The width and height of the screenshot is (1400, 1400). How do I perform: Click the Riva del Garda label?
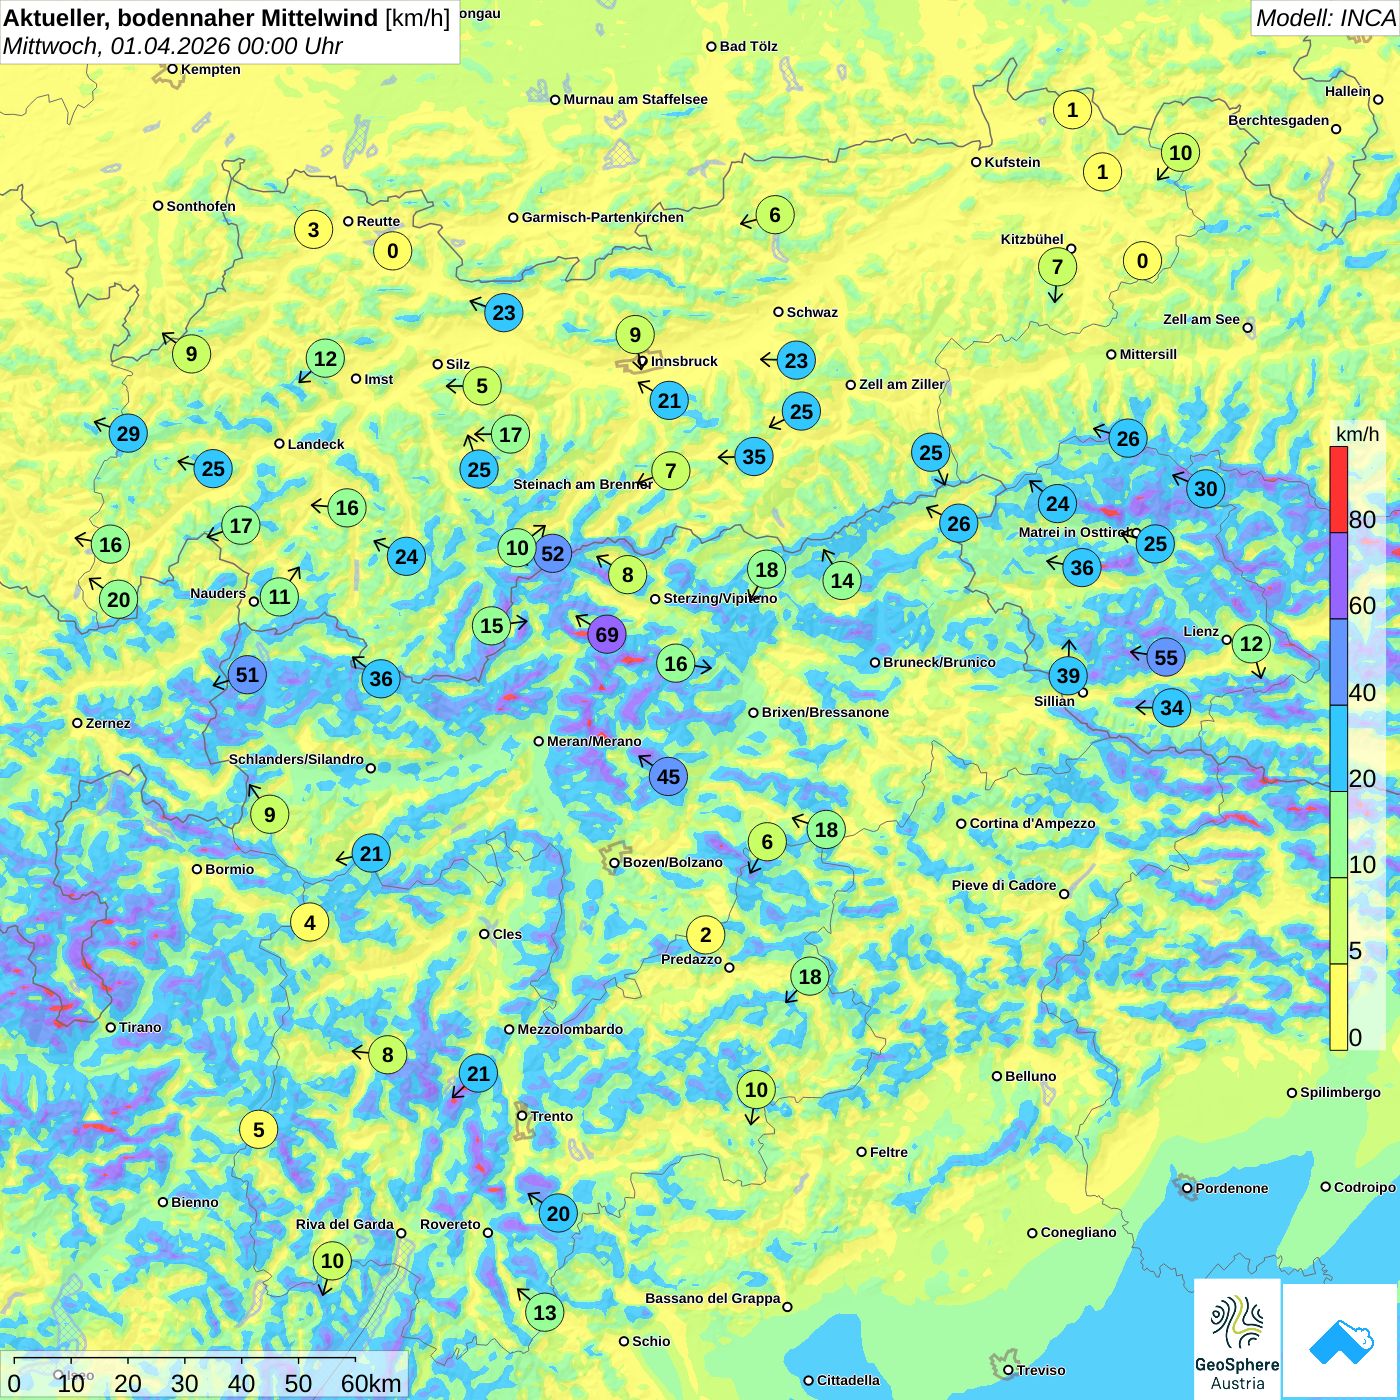pos(344,1224)
